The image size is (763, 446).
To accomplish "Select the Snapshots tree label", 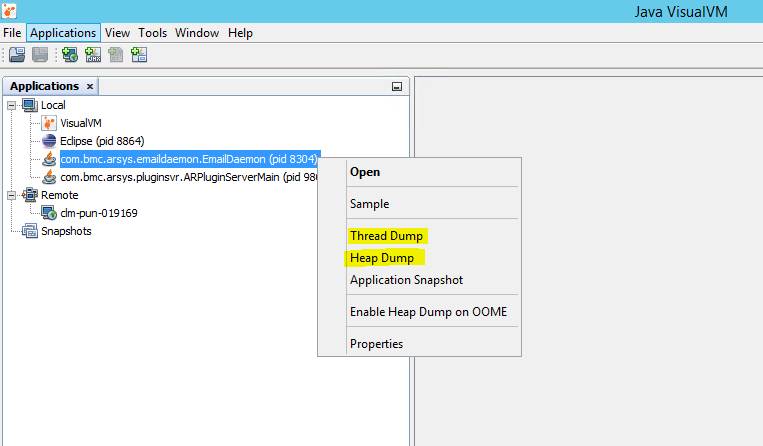I will [66, 231].
